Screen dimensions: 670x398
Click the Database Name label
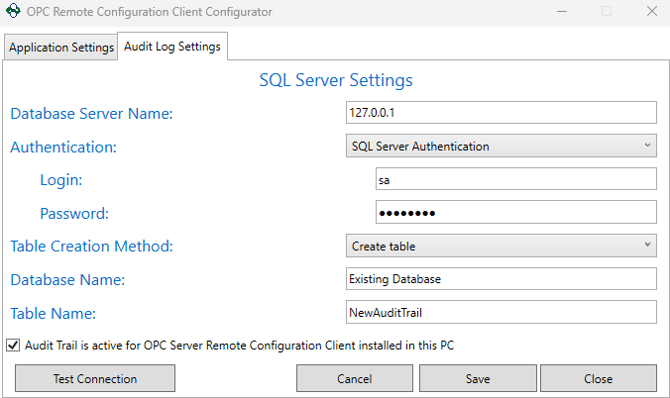click(x=68, y=280)
